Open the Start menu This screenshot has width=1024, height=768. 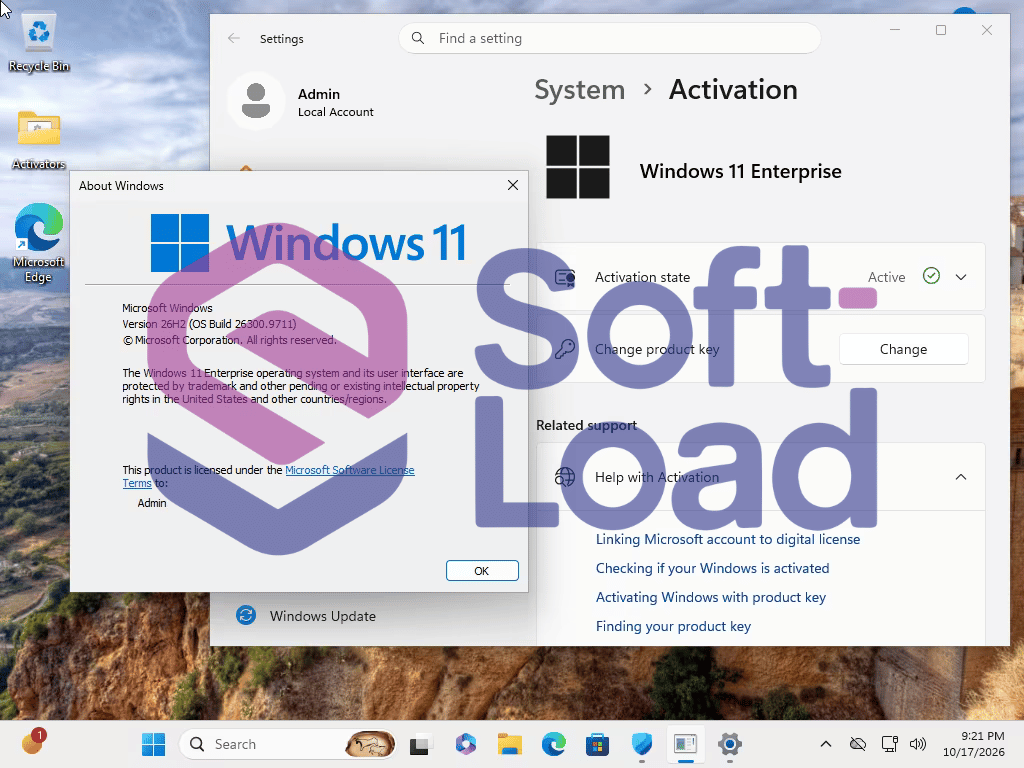pos(153,744)
